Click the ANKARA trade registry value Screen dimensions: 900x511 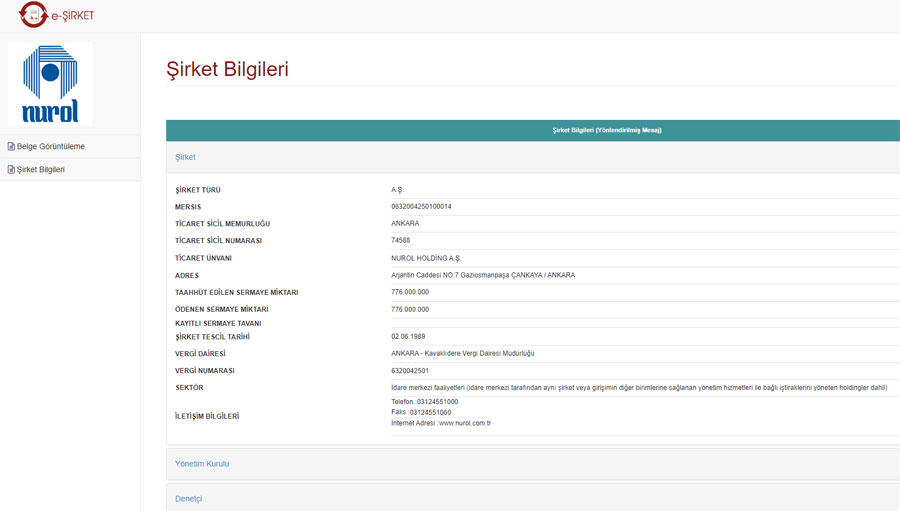pos(405,223)
